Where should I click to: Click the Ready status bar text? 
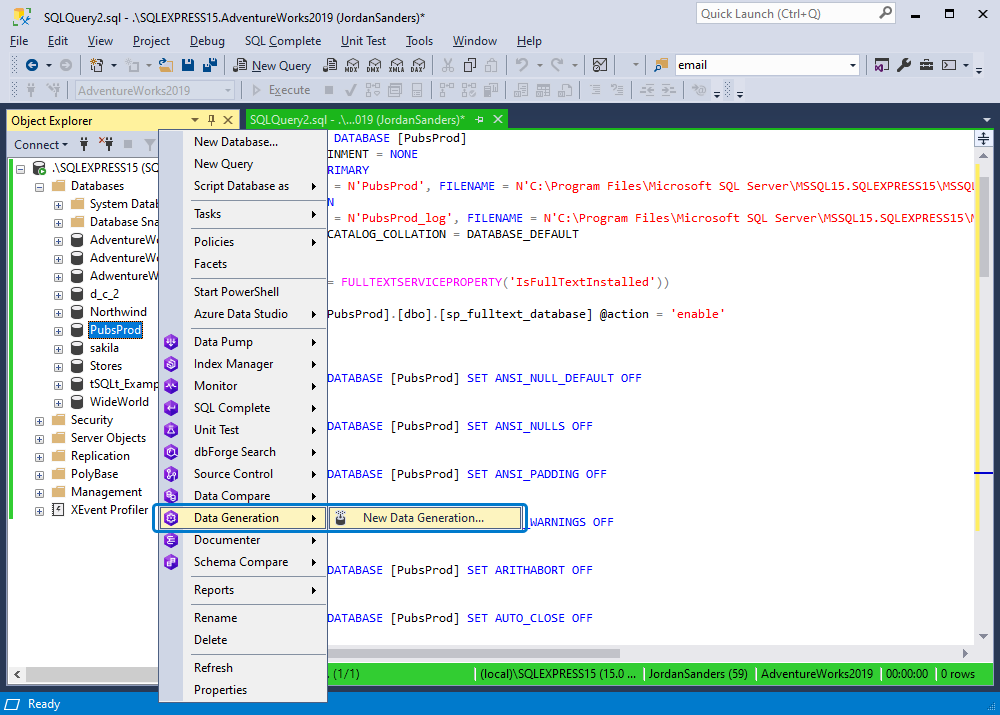click(44, 704)
